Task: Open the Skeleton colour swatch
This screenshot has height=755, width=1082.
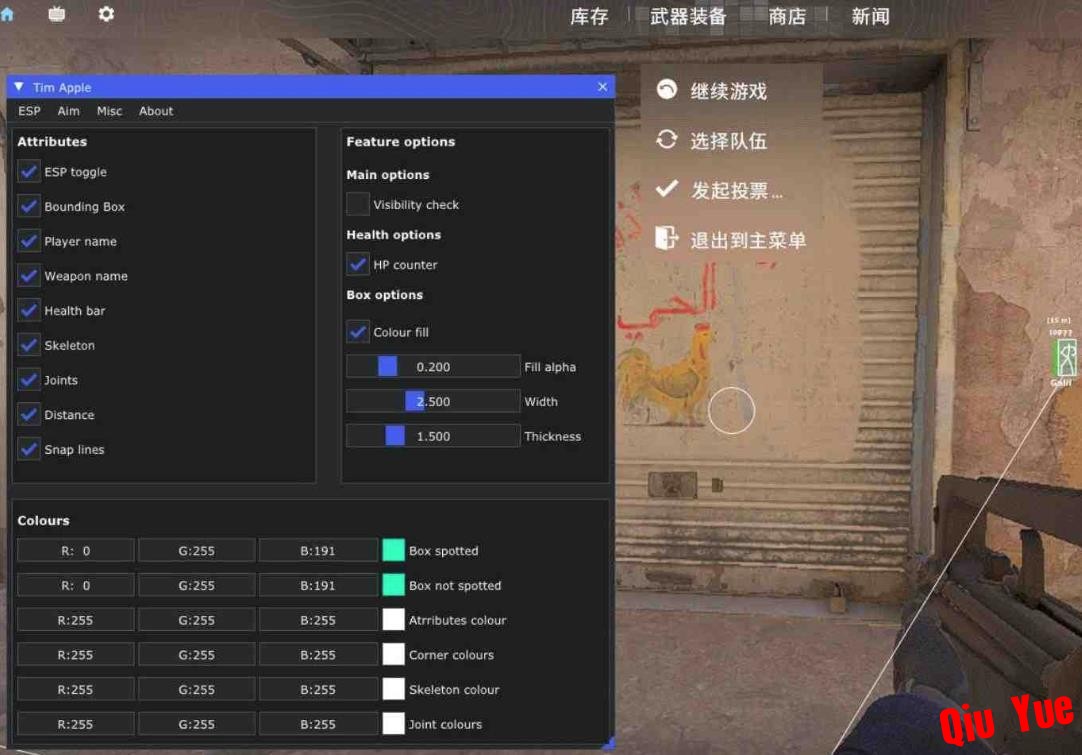Action: [393, 689]
